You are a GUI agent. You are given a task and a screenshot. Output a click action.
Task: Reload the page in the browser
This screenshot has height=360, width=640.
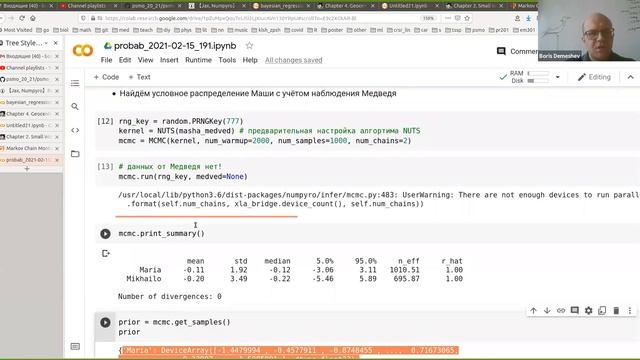pos(22,18)
